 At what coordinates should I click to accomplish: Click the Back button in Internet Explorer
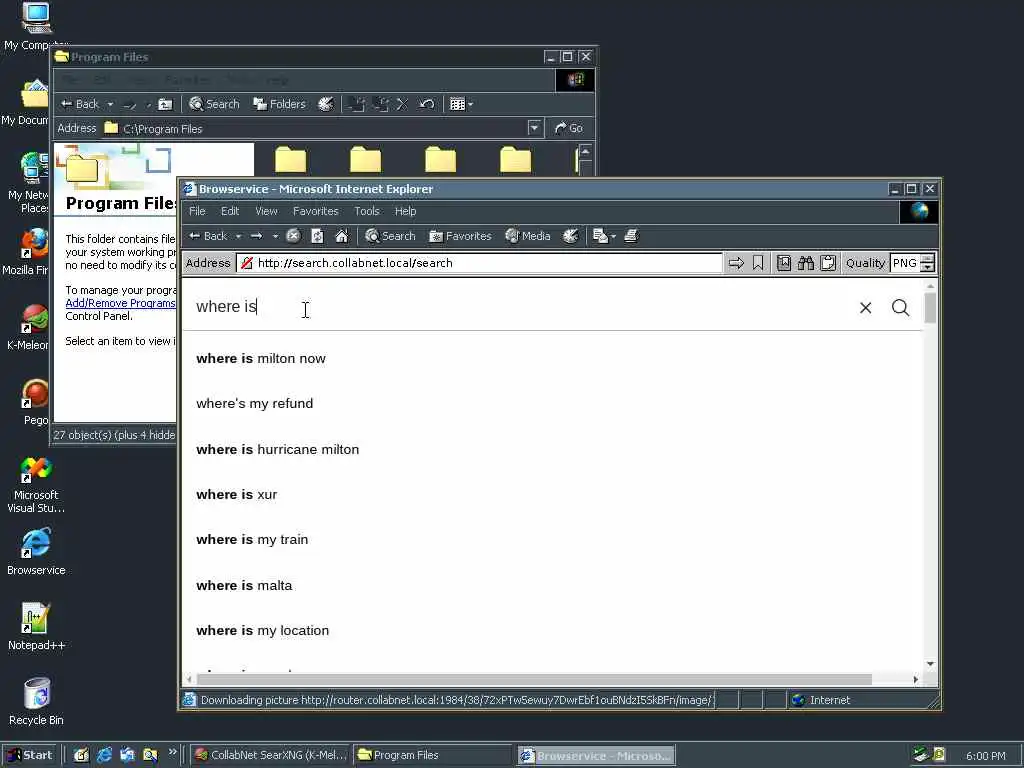tap(208, 236)
